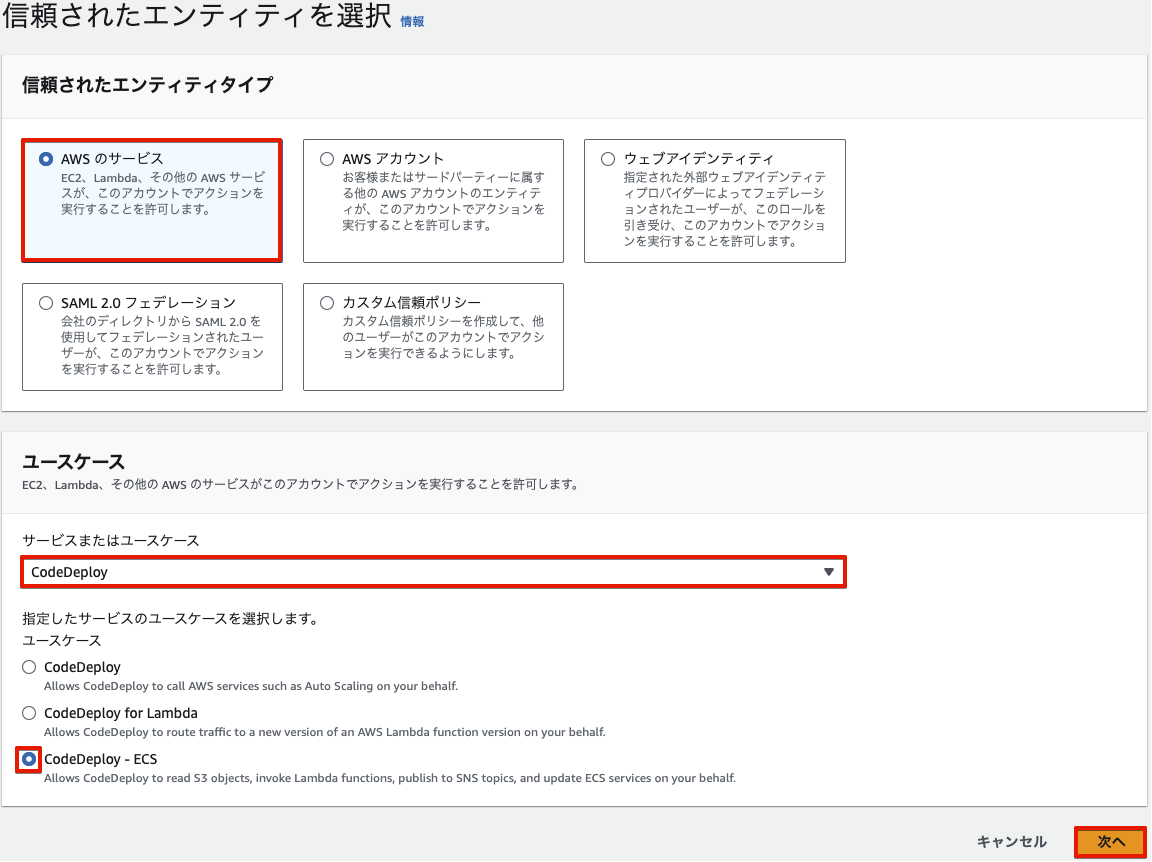This screenshot has width=1152, height=862.
Task: Choose CodeDeploy for Lambda use case
Action: 29,713
